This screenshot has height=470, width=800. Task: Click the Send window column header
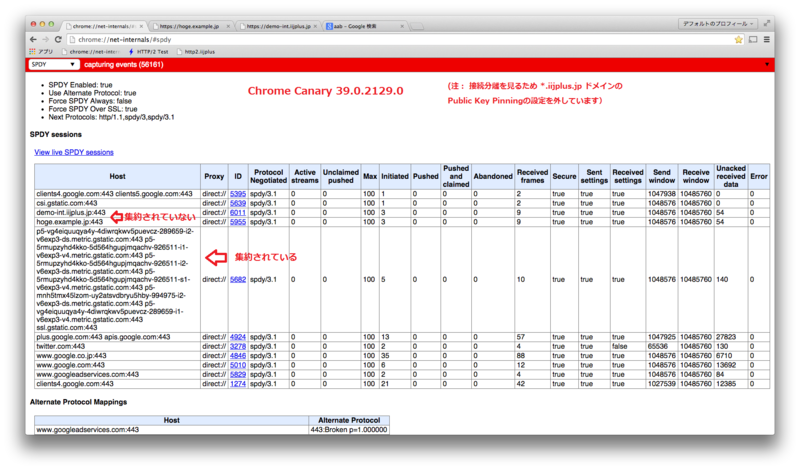tap(662, 177)
